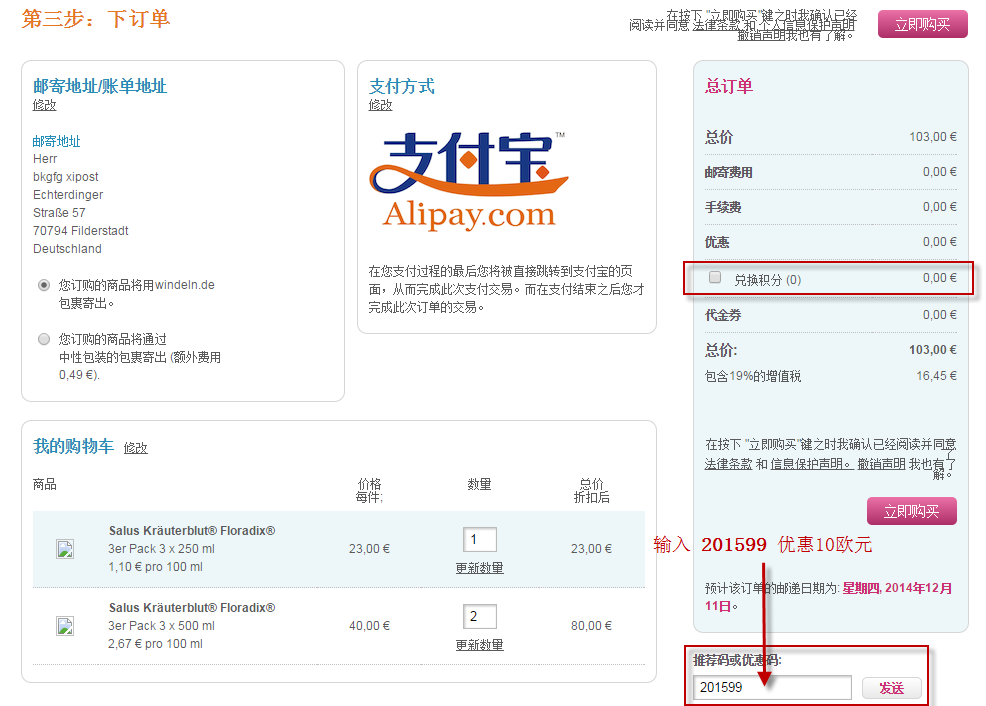Click the 立即购买 button in the order summary

tap(911, 511)
